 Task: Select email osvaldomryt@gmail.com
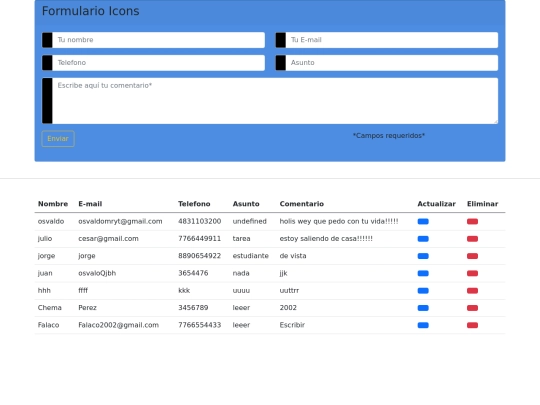120,221
